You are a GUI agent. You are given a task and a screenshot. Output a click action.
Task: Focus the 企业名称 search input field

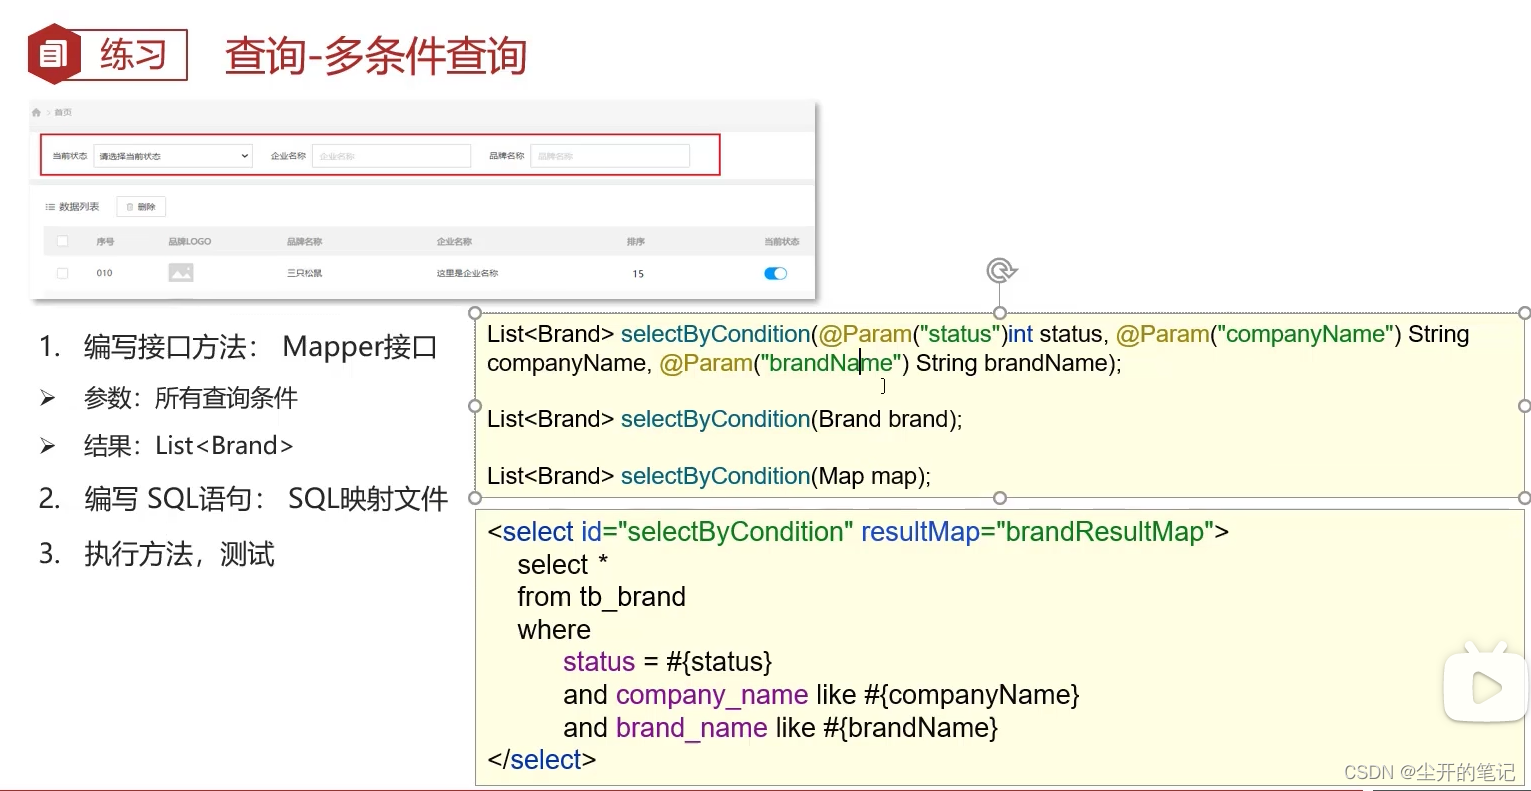click(391, 156)
